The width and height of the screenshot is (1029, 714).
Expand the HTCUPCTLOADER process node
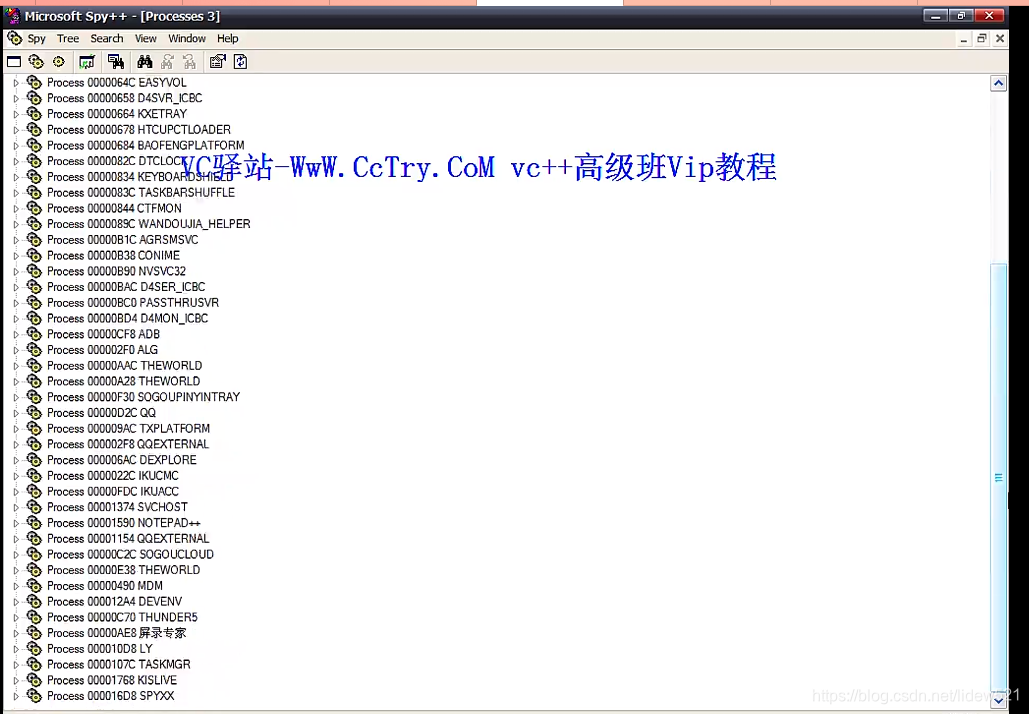pos(16,130)
